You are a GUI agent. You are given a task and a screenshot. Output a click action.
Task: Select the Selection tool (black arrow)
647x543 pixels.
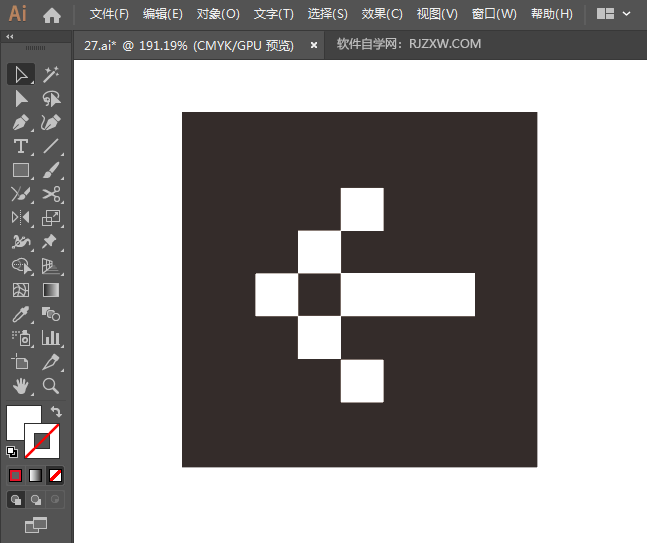[21, 75]
